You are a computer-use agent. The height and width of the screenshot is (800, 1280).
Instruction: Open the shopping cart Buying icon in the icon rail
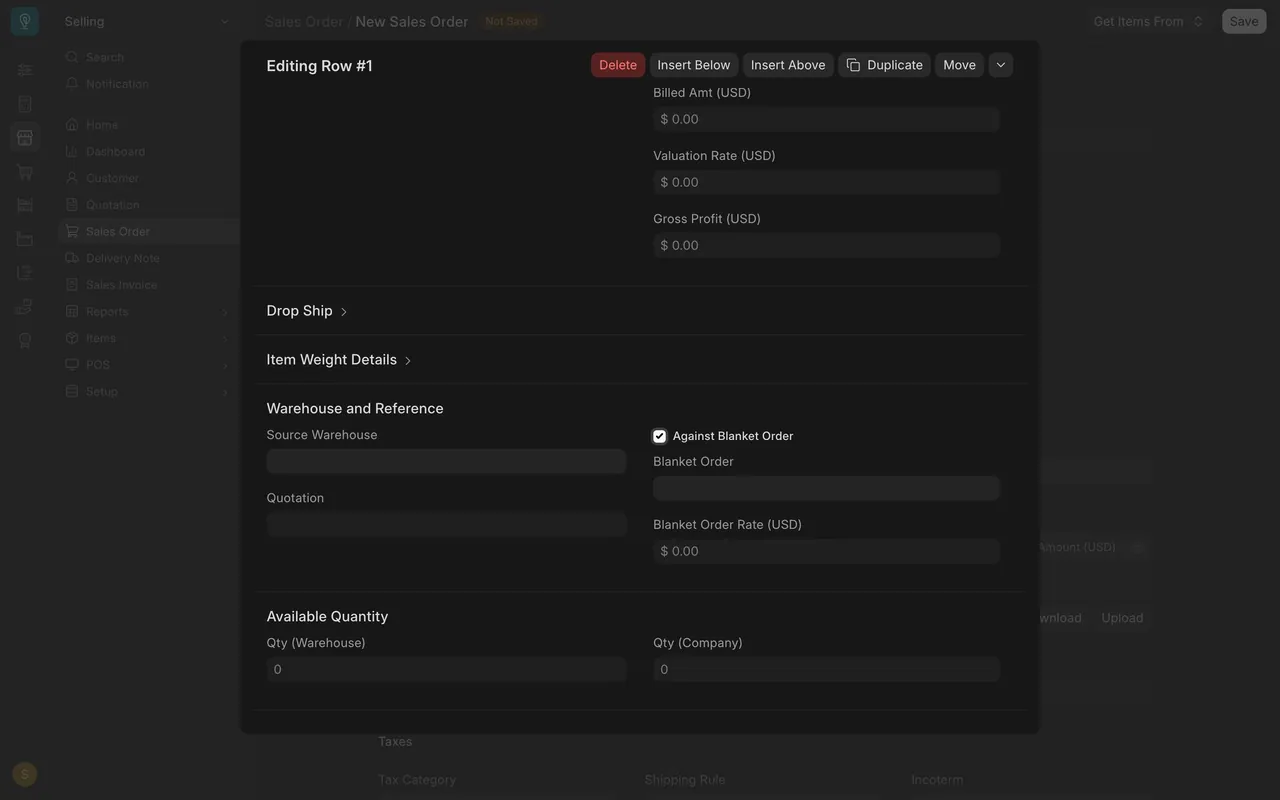coord(25,172)
